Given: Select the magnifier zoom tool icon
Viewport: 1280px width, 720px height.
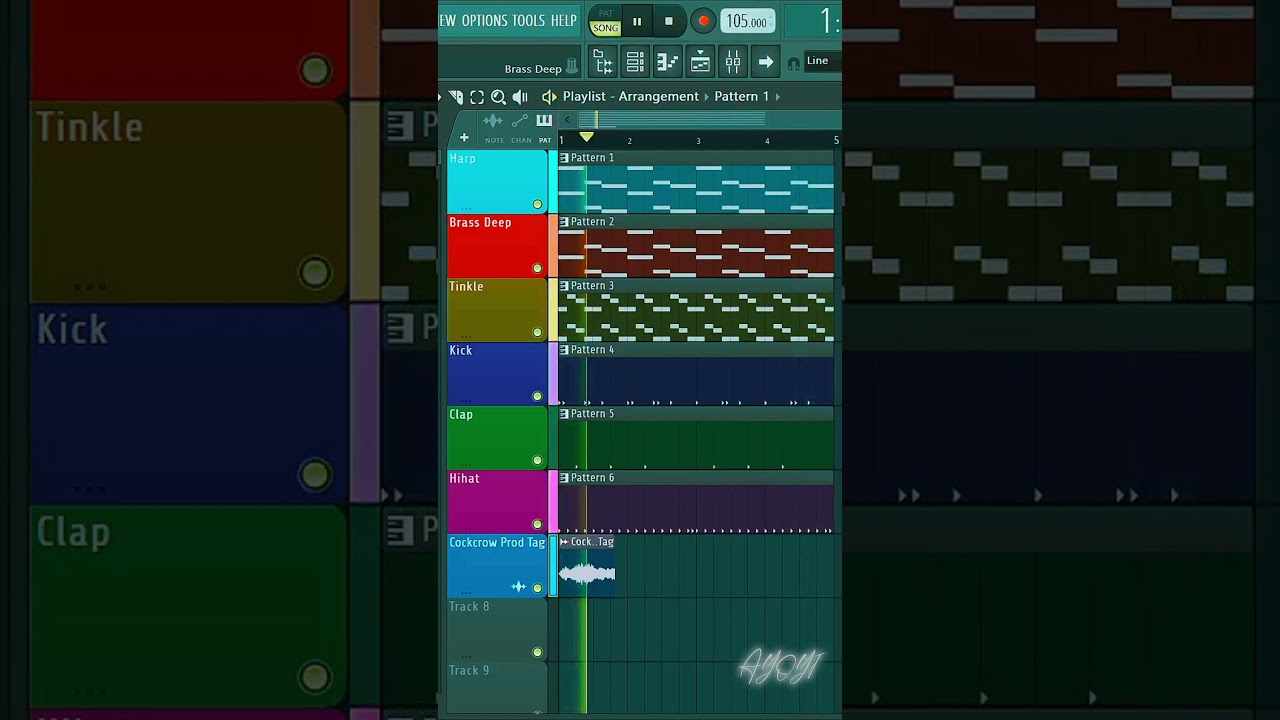Looking at the screenshot, I should [x=498, y=97].
